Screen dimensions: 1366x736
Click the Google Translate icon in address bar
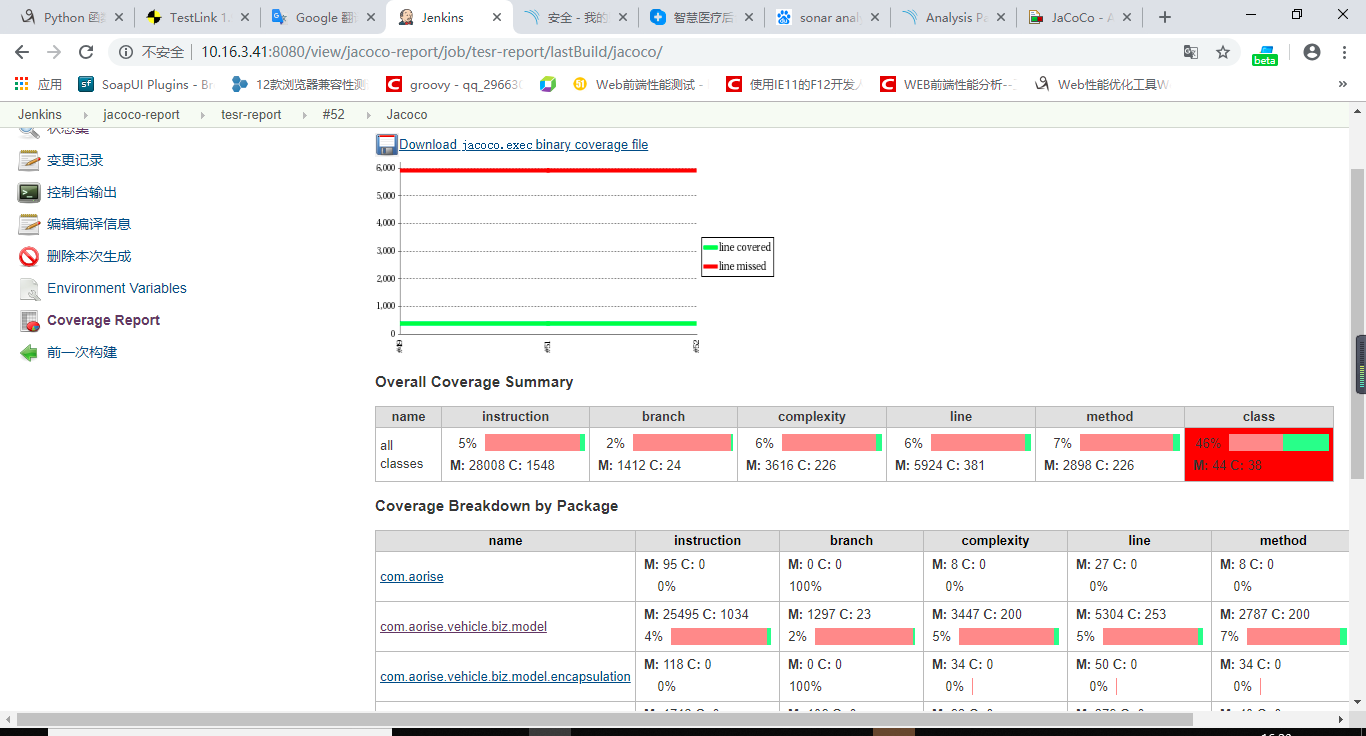[1190, 50]
